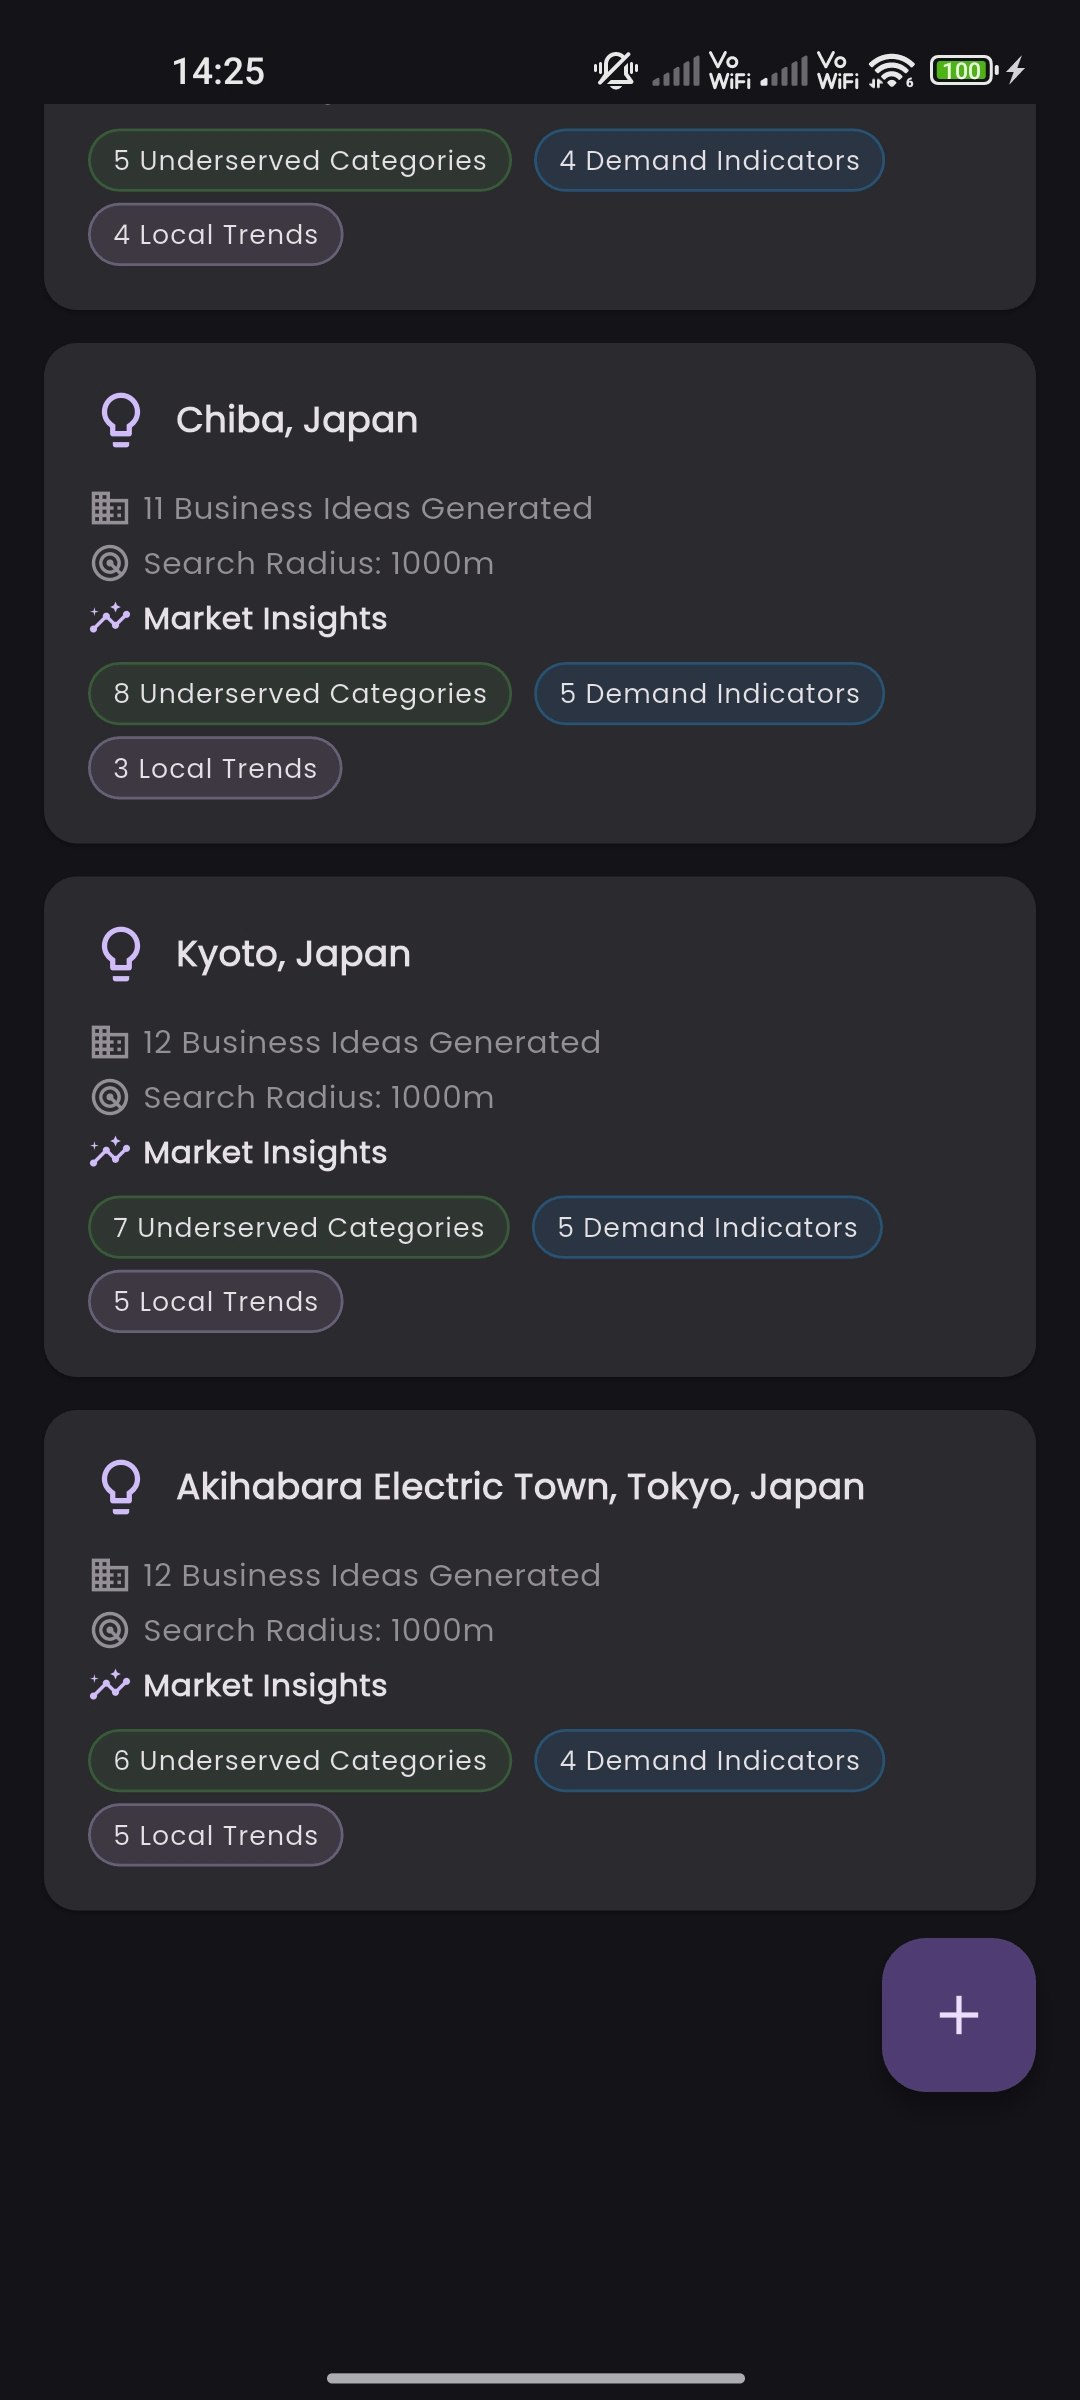Tap the plus floating action button

tap(958, 2015)
